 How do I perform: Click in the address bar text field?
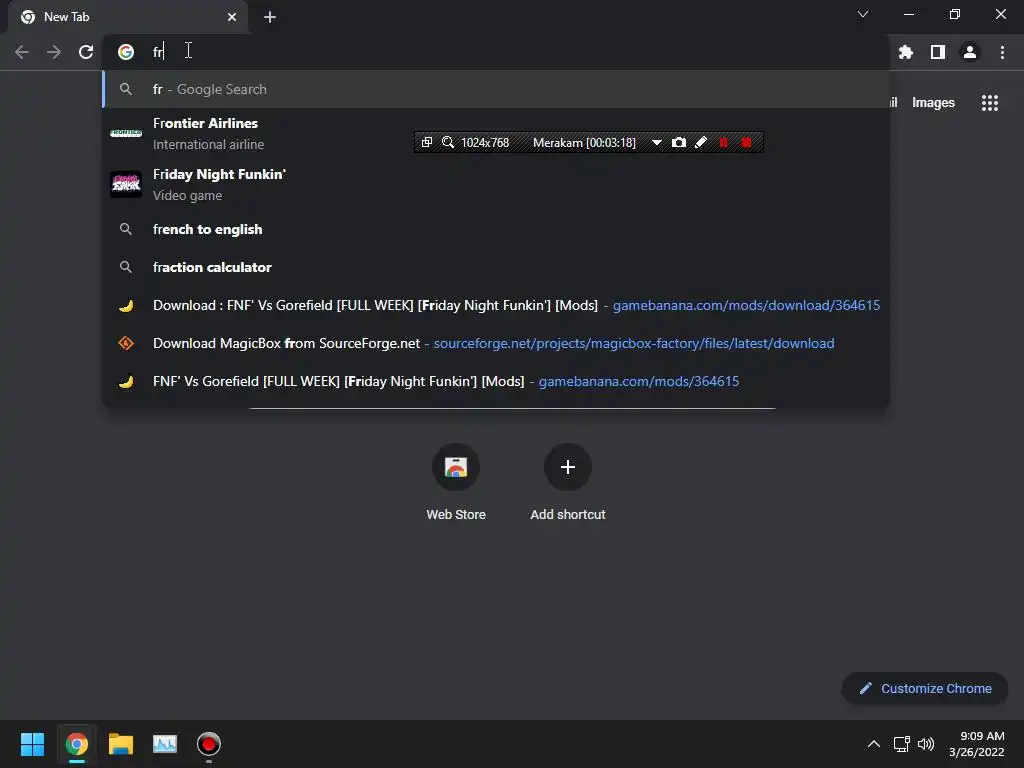coord(496,52)
